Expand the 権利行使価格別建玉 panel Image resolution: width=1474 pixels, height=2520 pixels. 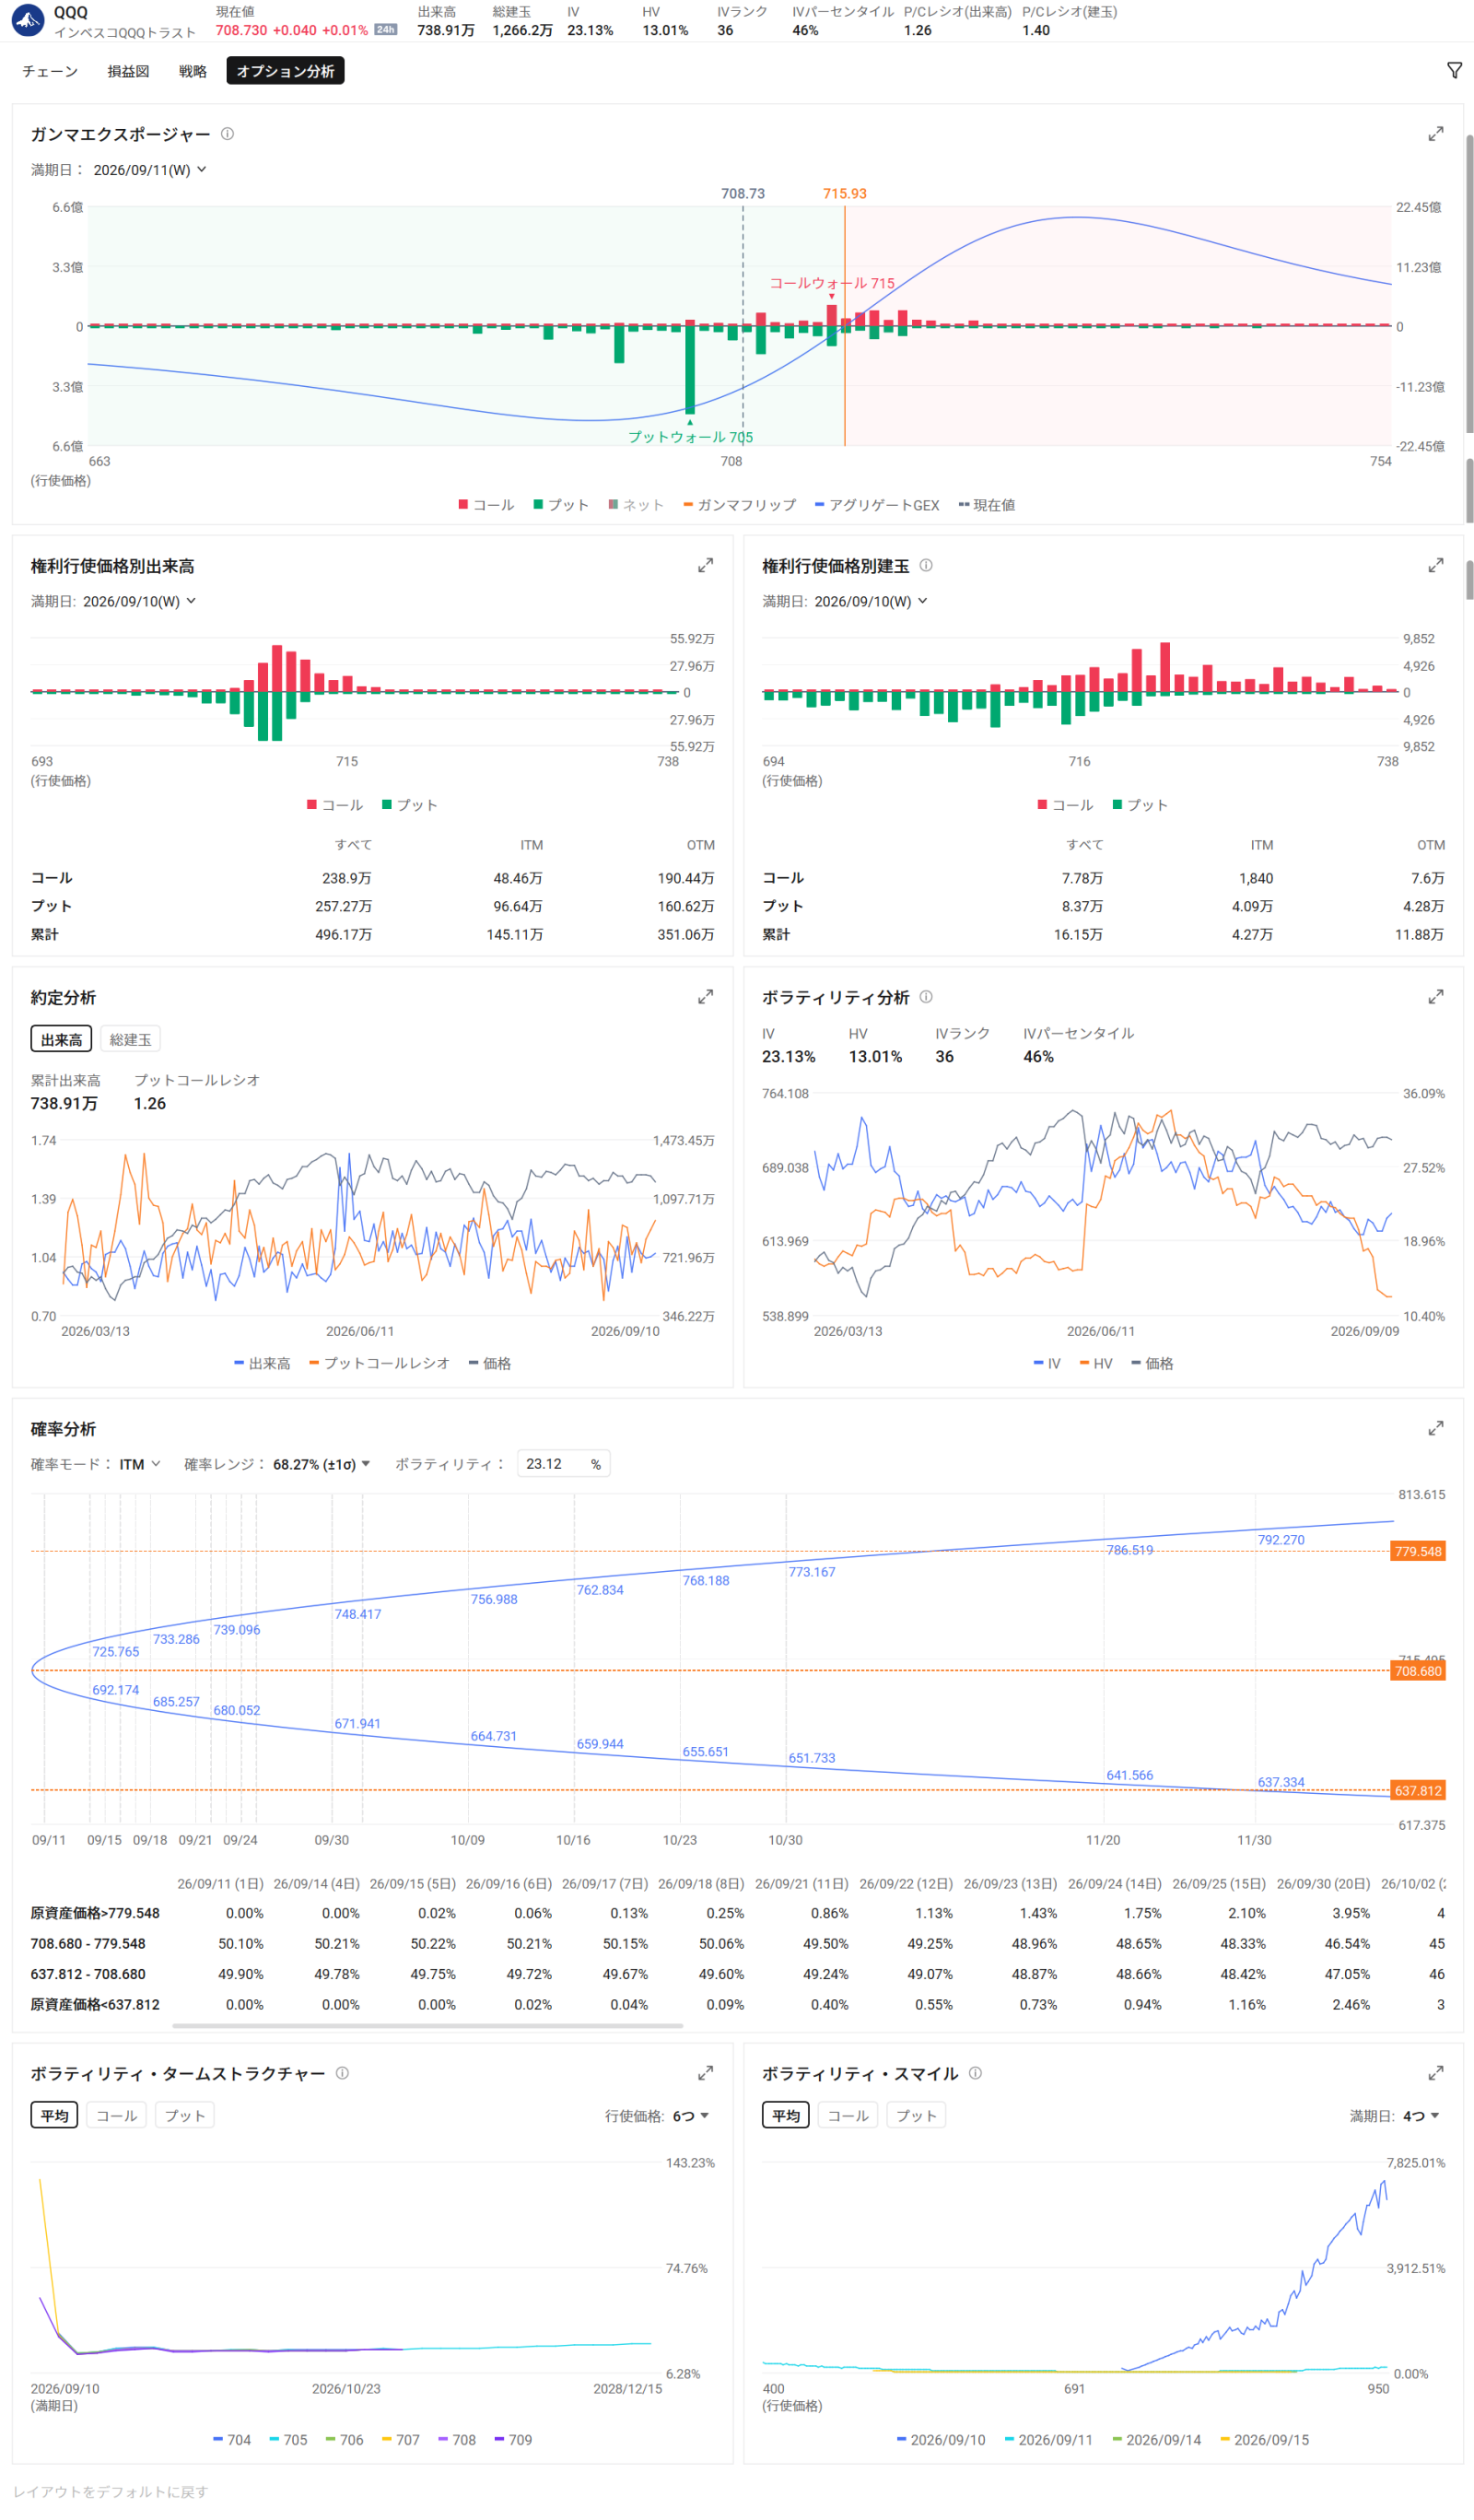(1435, 566)
